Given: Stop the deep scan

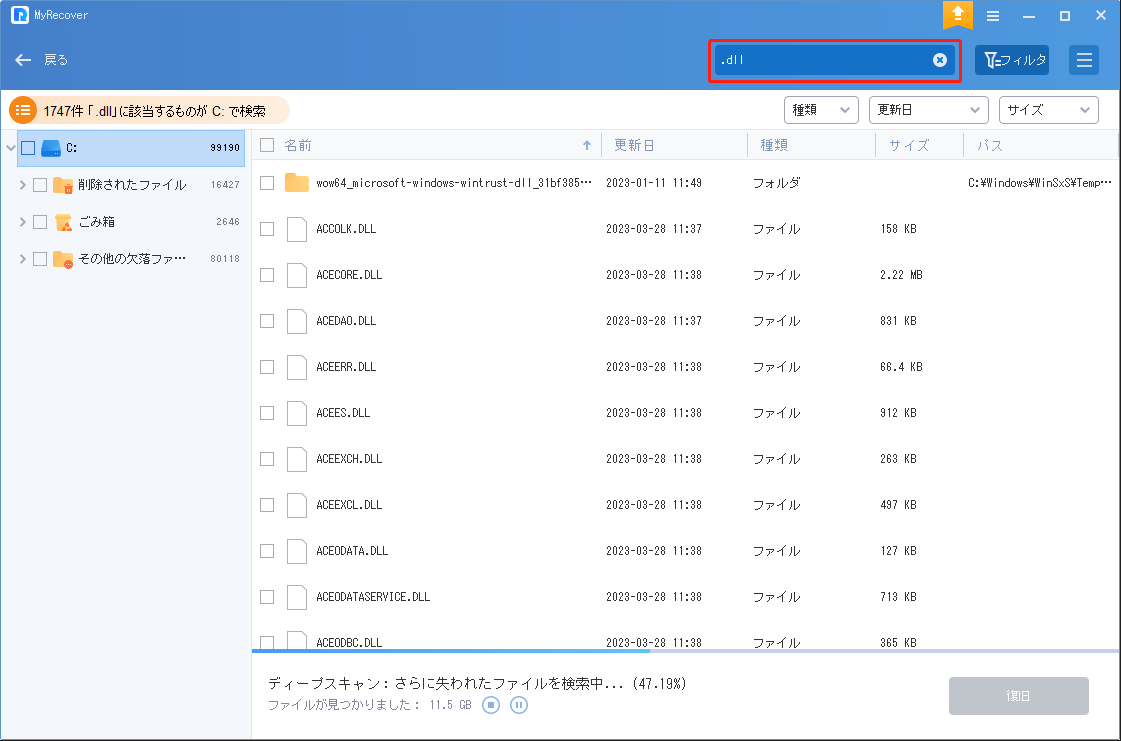Looking at the screenshot, I should [491, 705].
